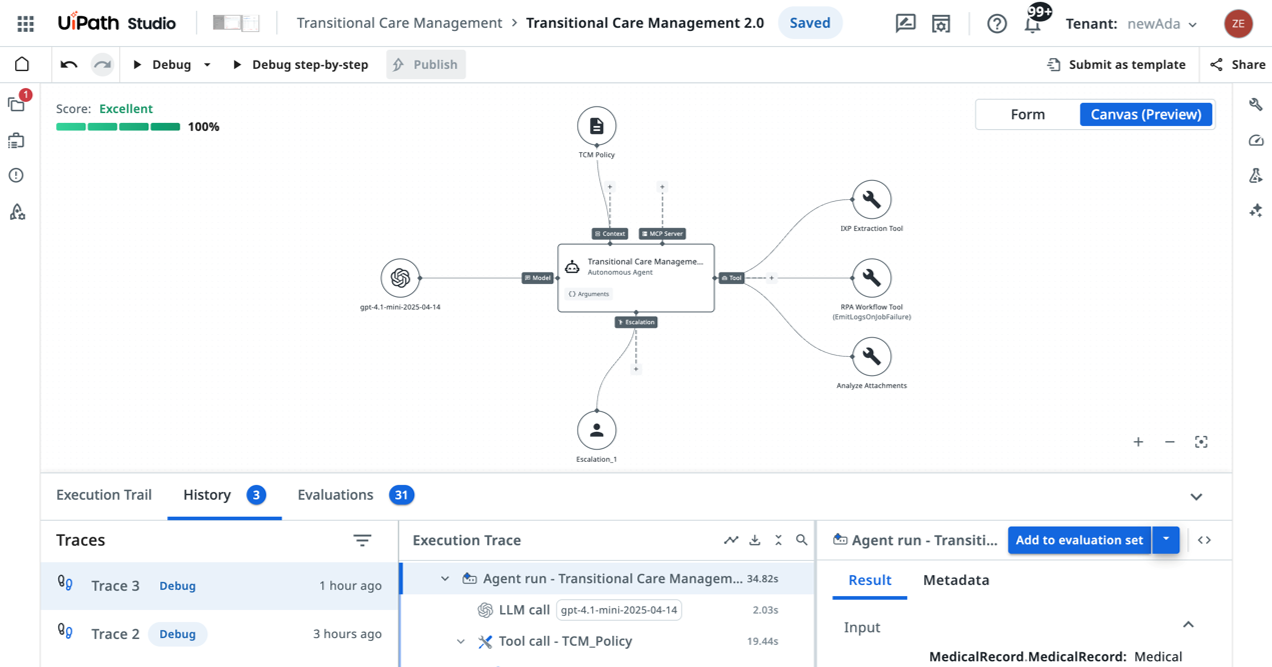Undo the last canvas change
1272x667 pixels.
[69, 64]
